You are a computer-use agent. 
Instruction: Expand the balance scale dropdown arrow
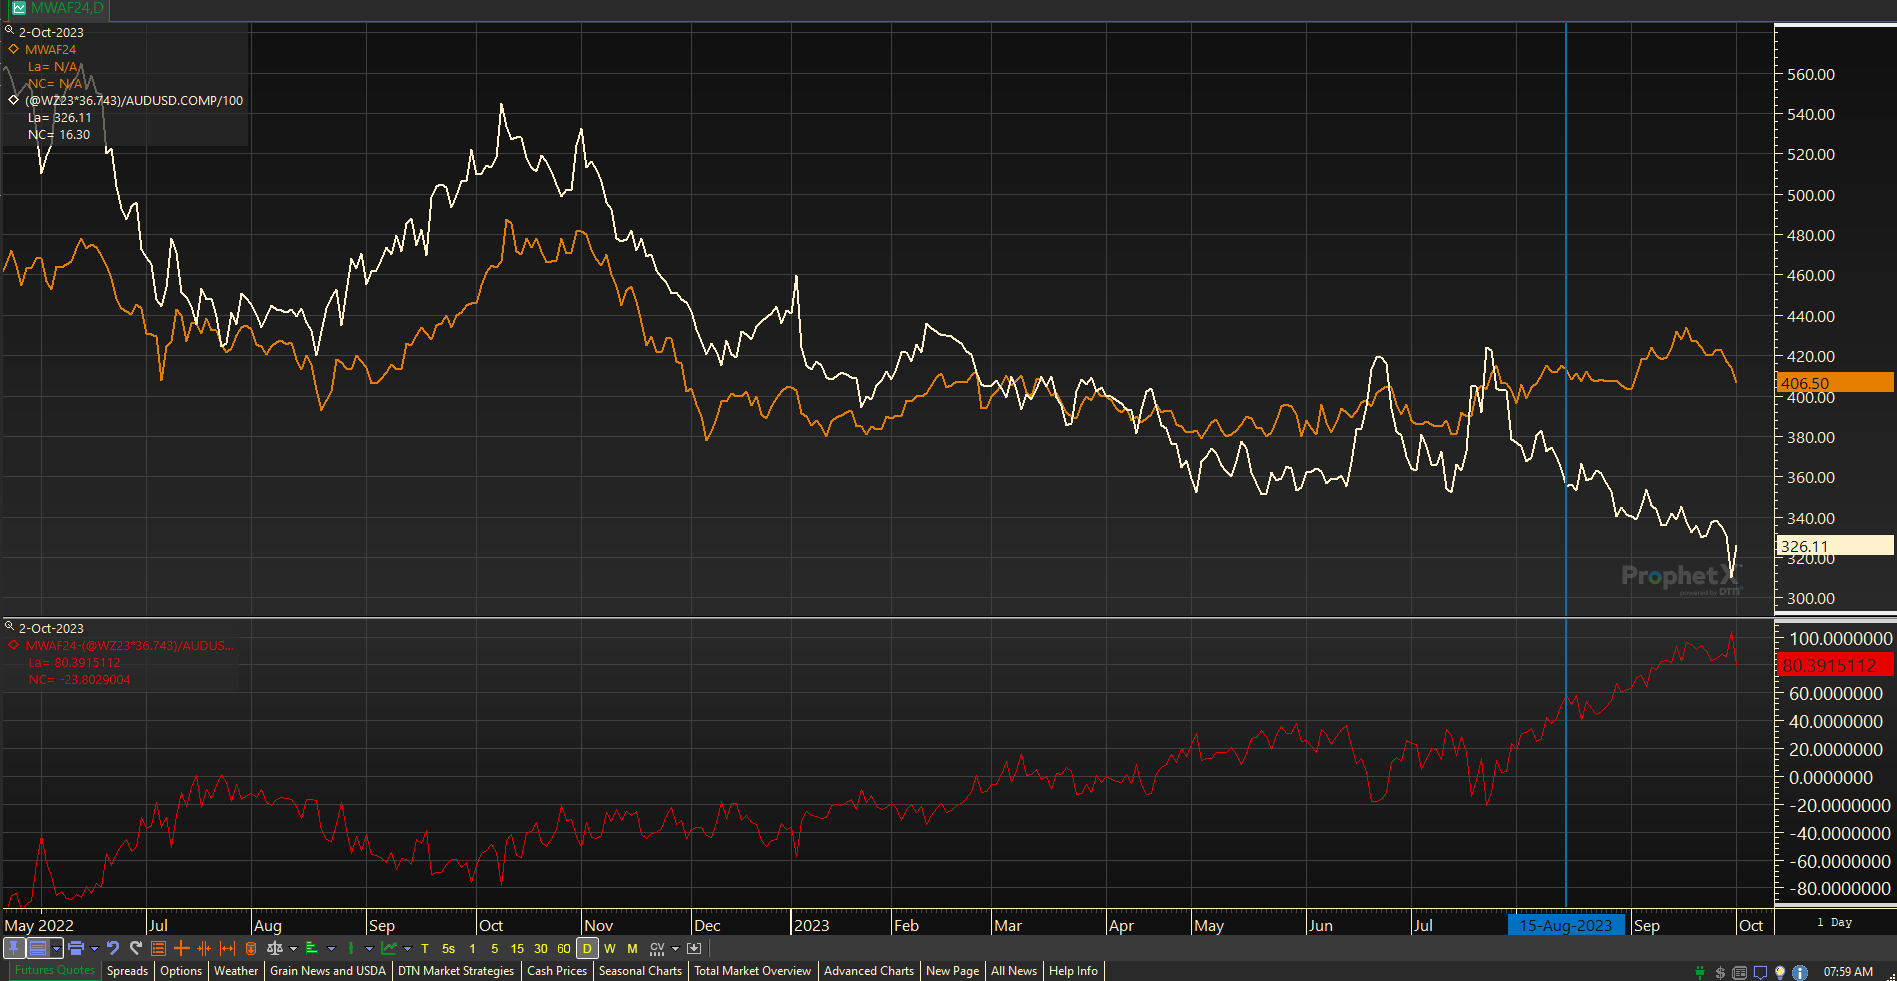tap(293, 948)
